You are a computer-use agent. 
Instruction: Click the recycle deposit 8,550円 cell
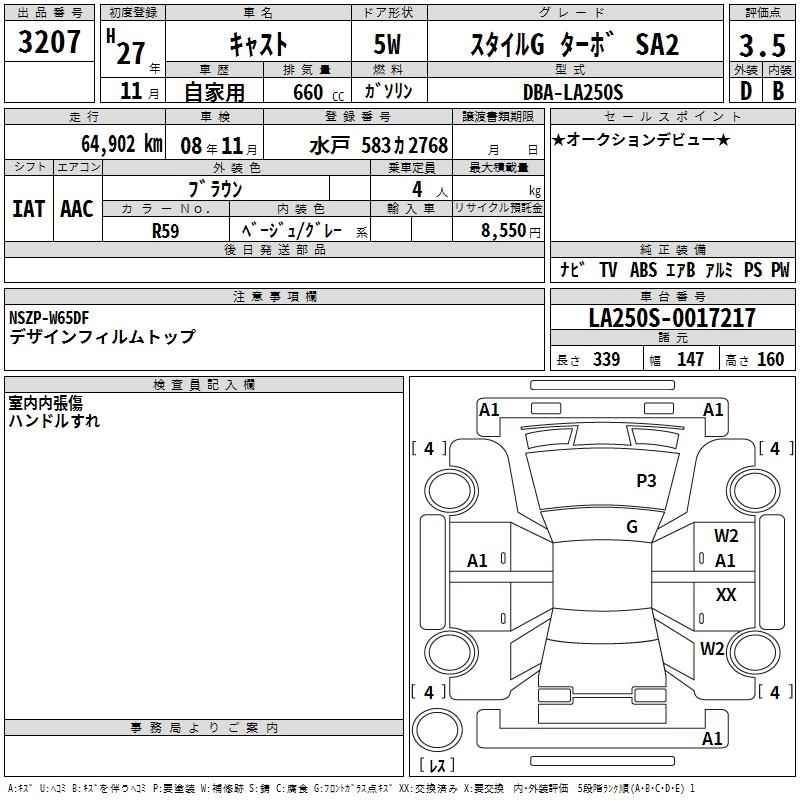[x=498, y=230]
